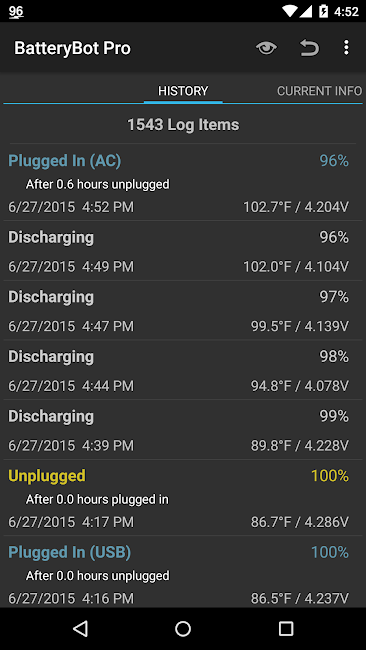Toggle the eye visibility icon in toolbar
This screenshot has height=650, width=366.
266,48
